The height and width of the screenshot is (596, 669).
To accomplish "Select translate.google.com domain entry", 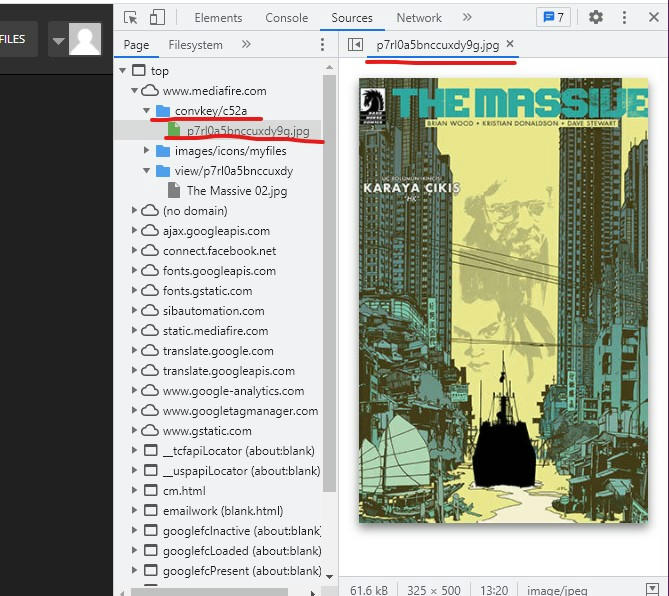I will pos(218,351).
